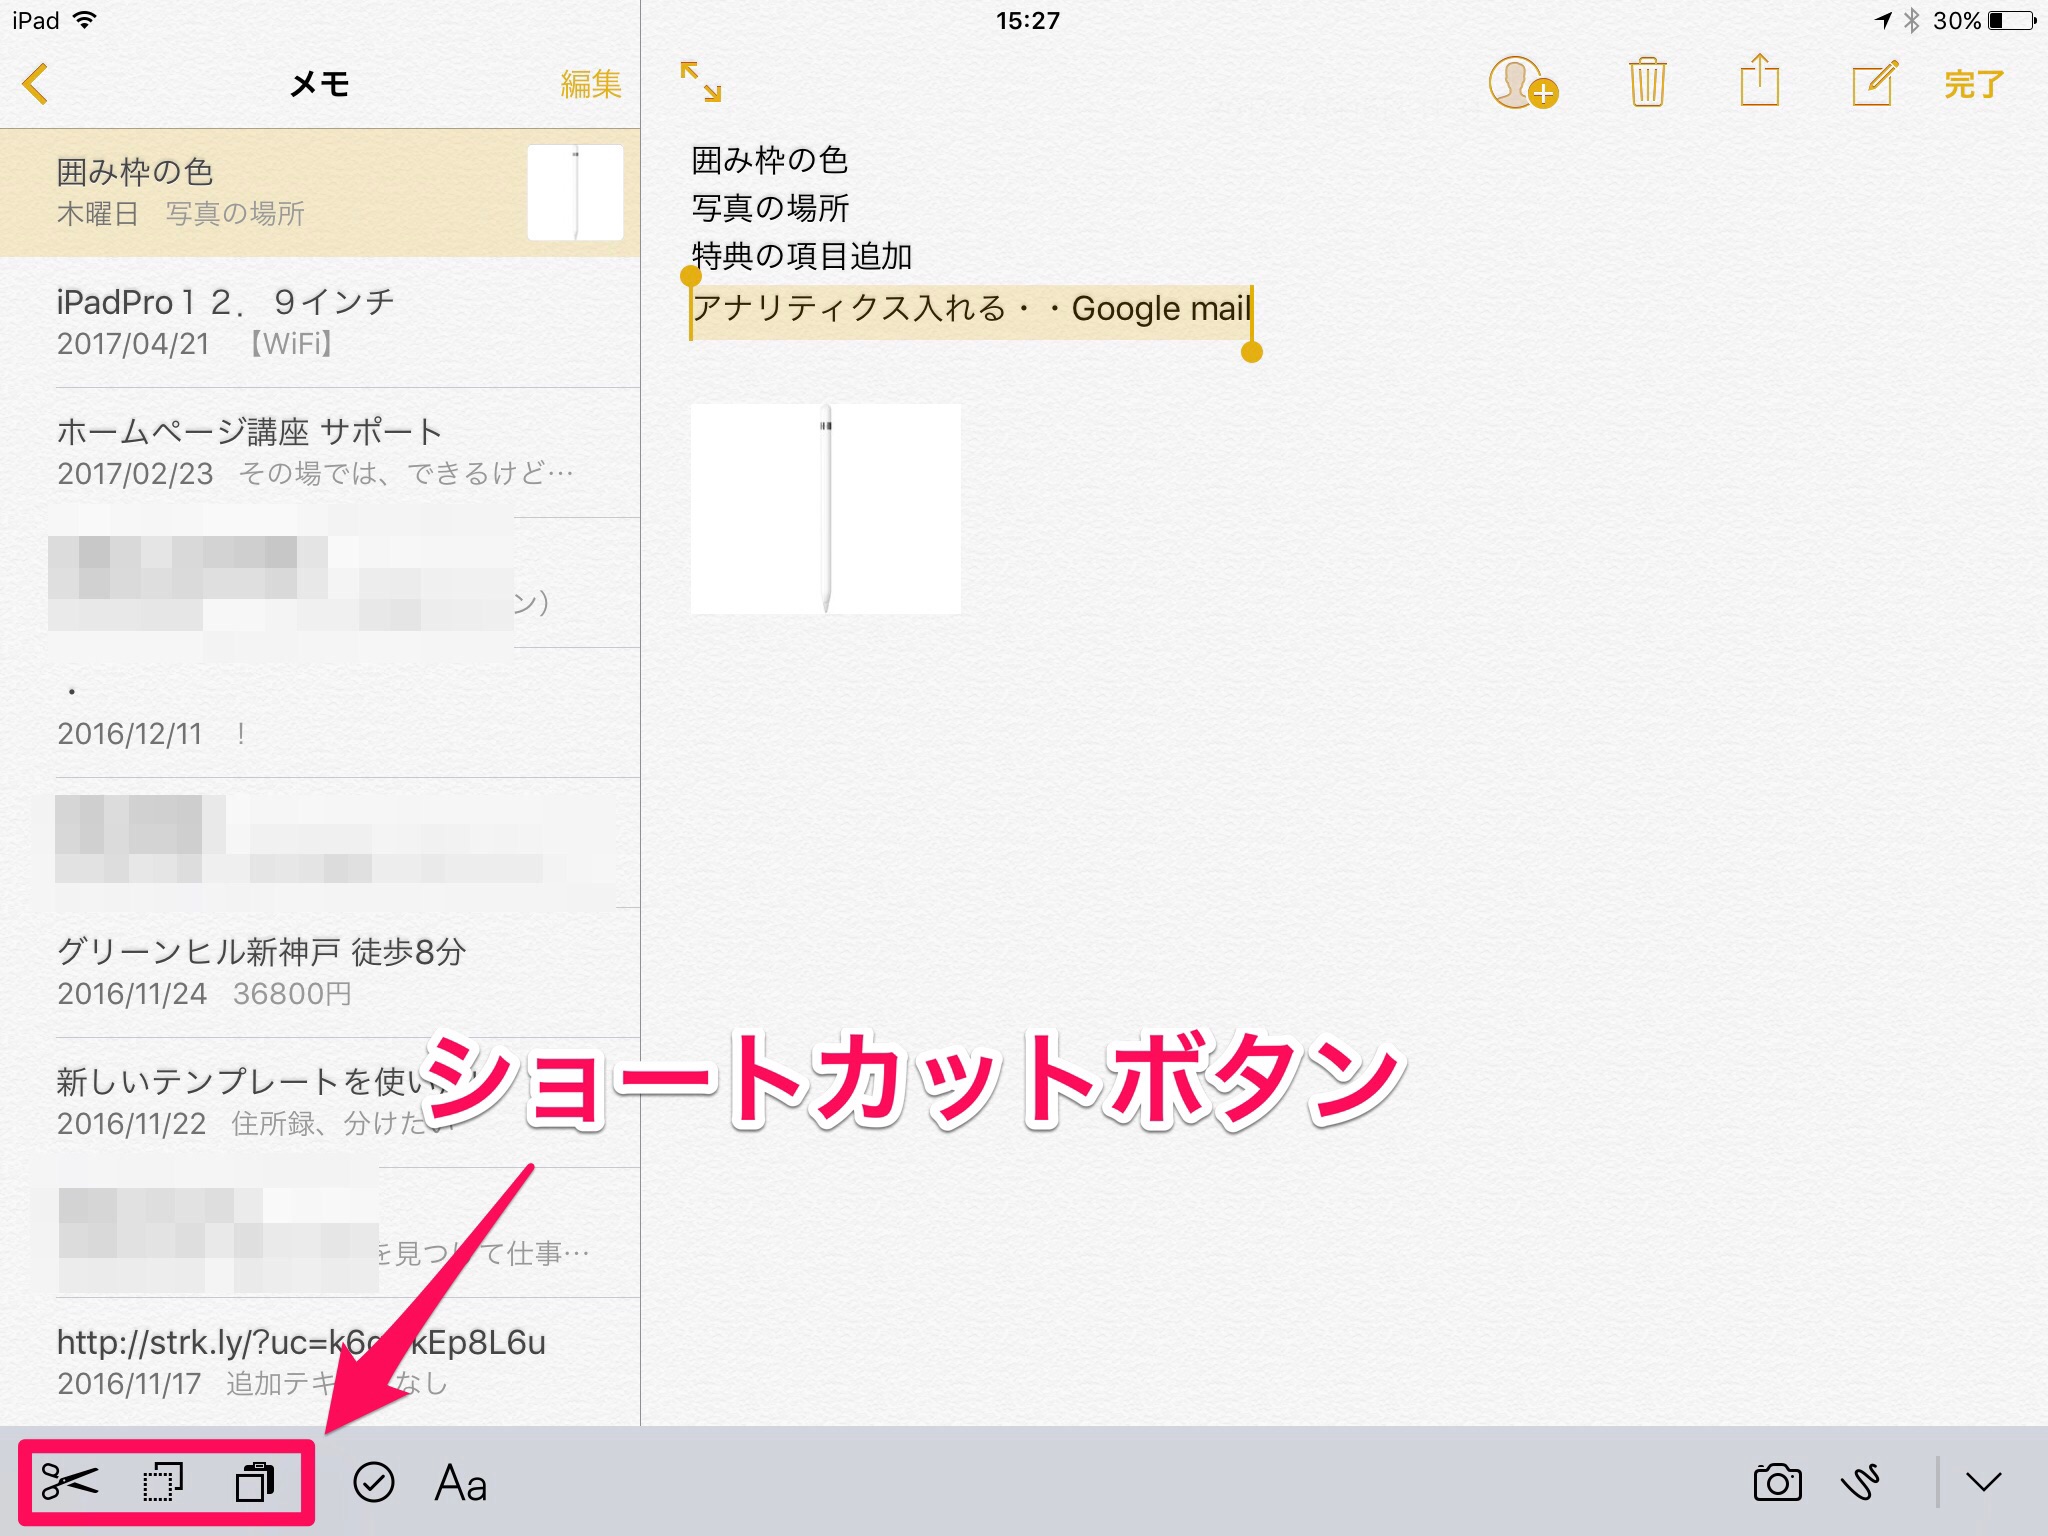Open the Aa text formatting options

(x=461, y=1483)
